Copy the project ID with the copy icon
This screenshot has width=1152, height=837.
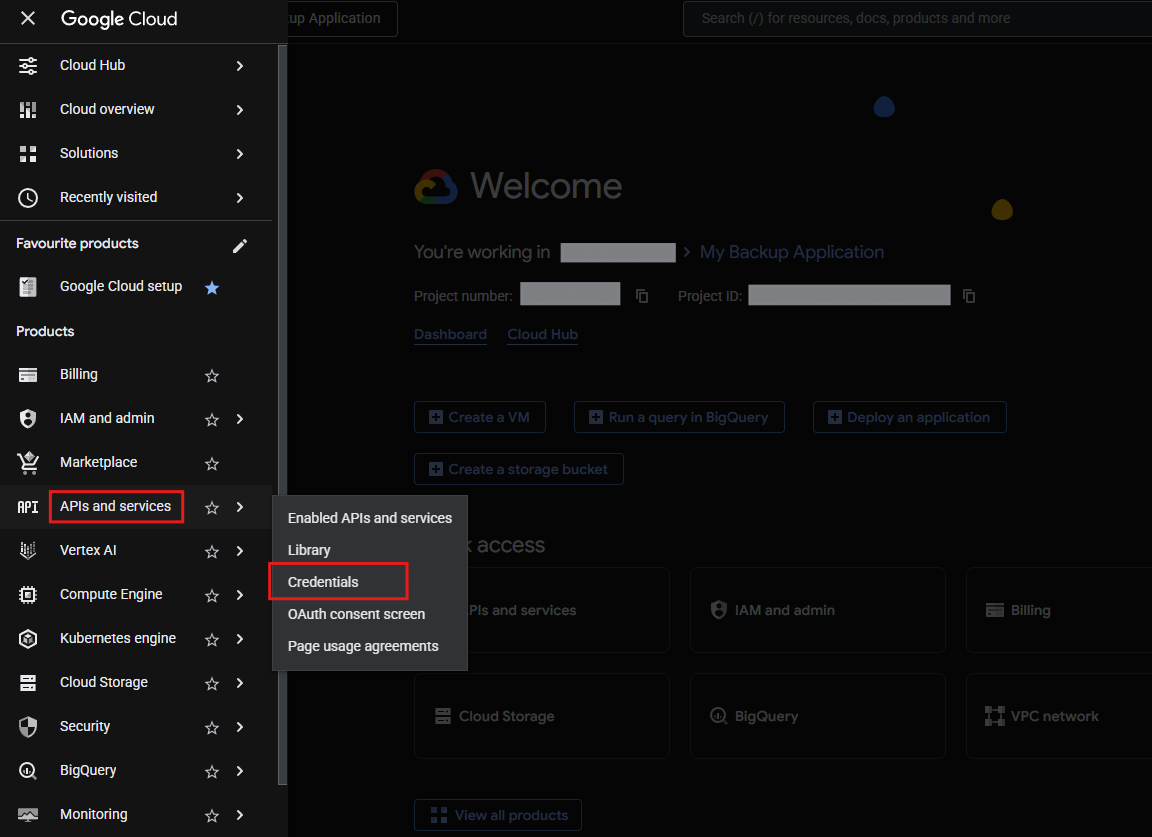pyautogui.click(x=969, y=296)
